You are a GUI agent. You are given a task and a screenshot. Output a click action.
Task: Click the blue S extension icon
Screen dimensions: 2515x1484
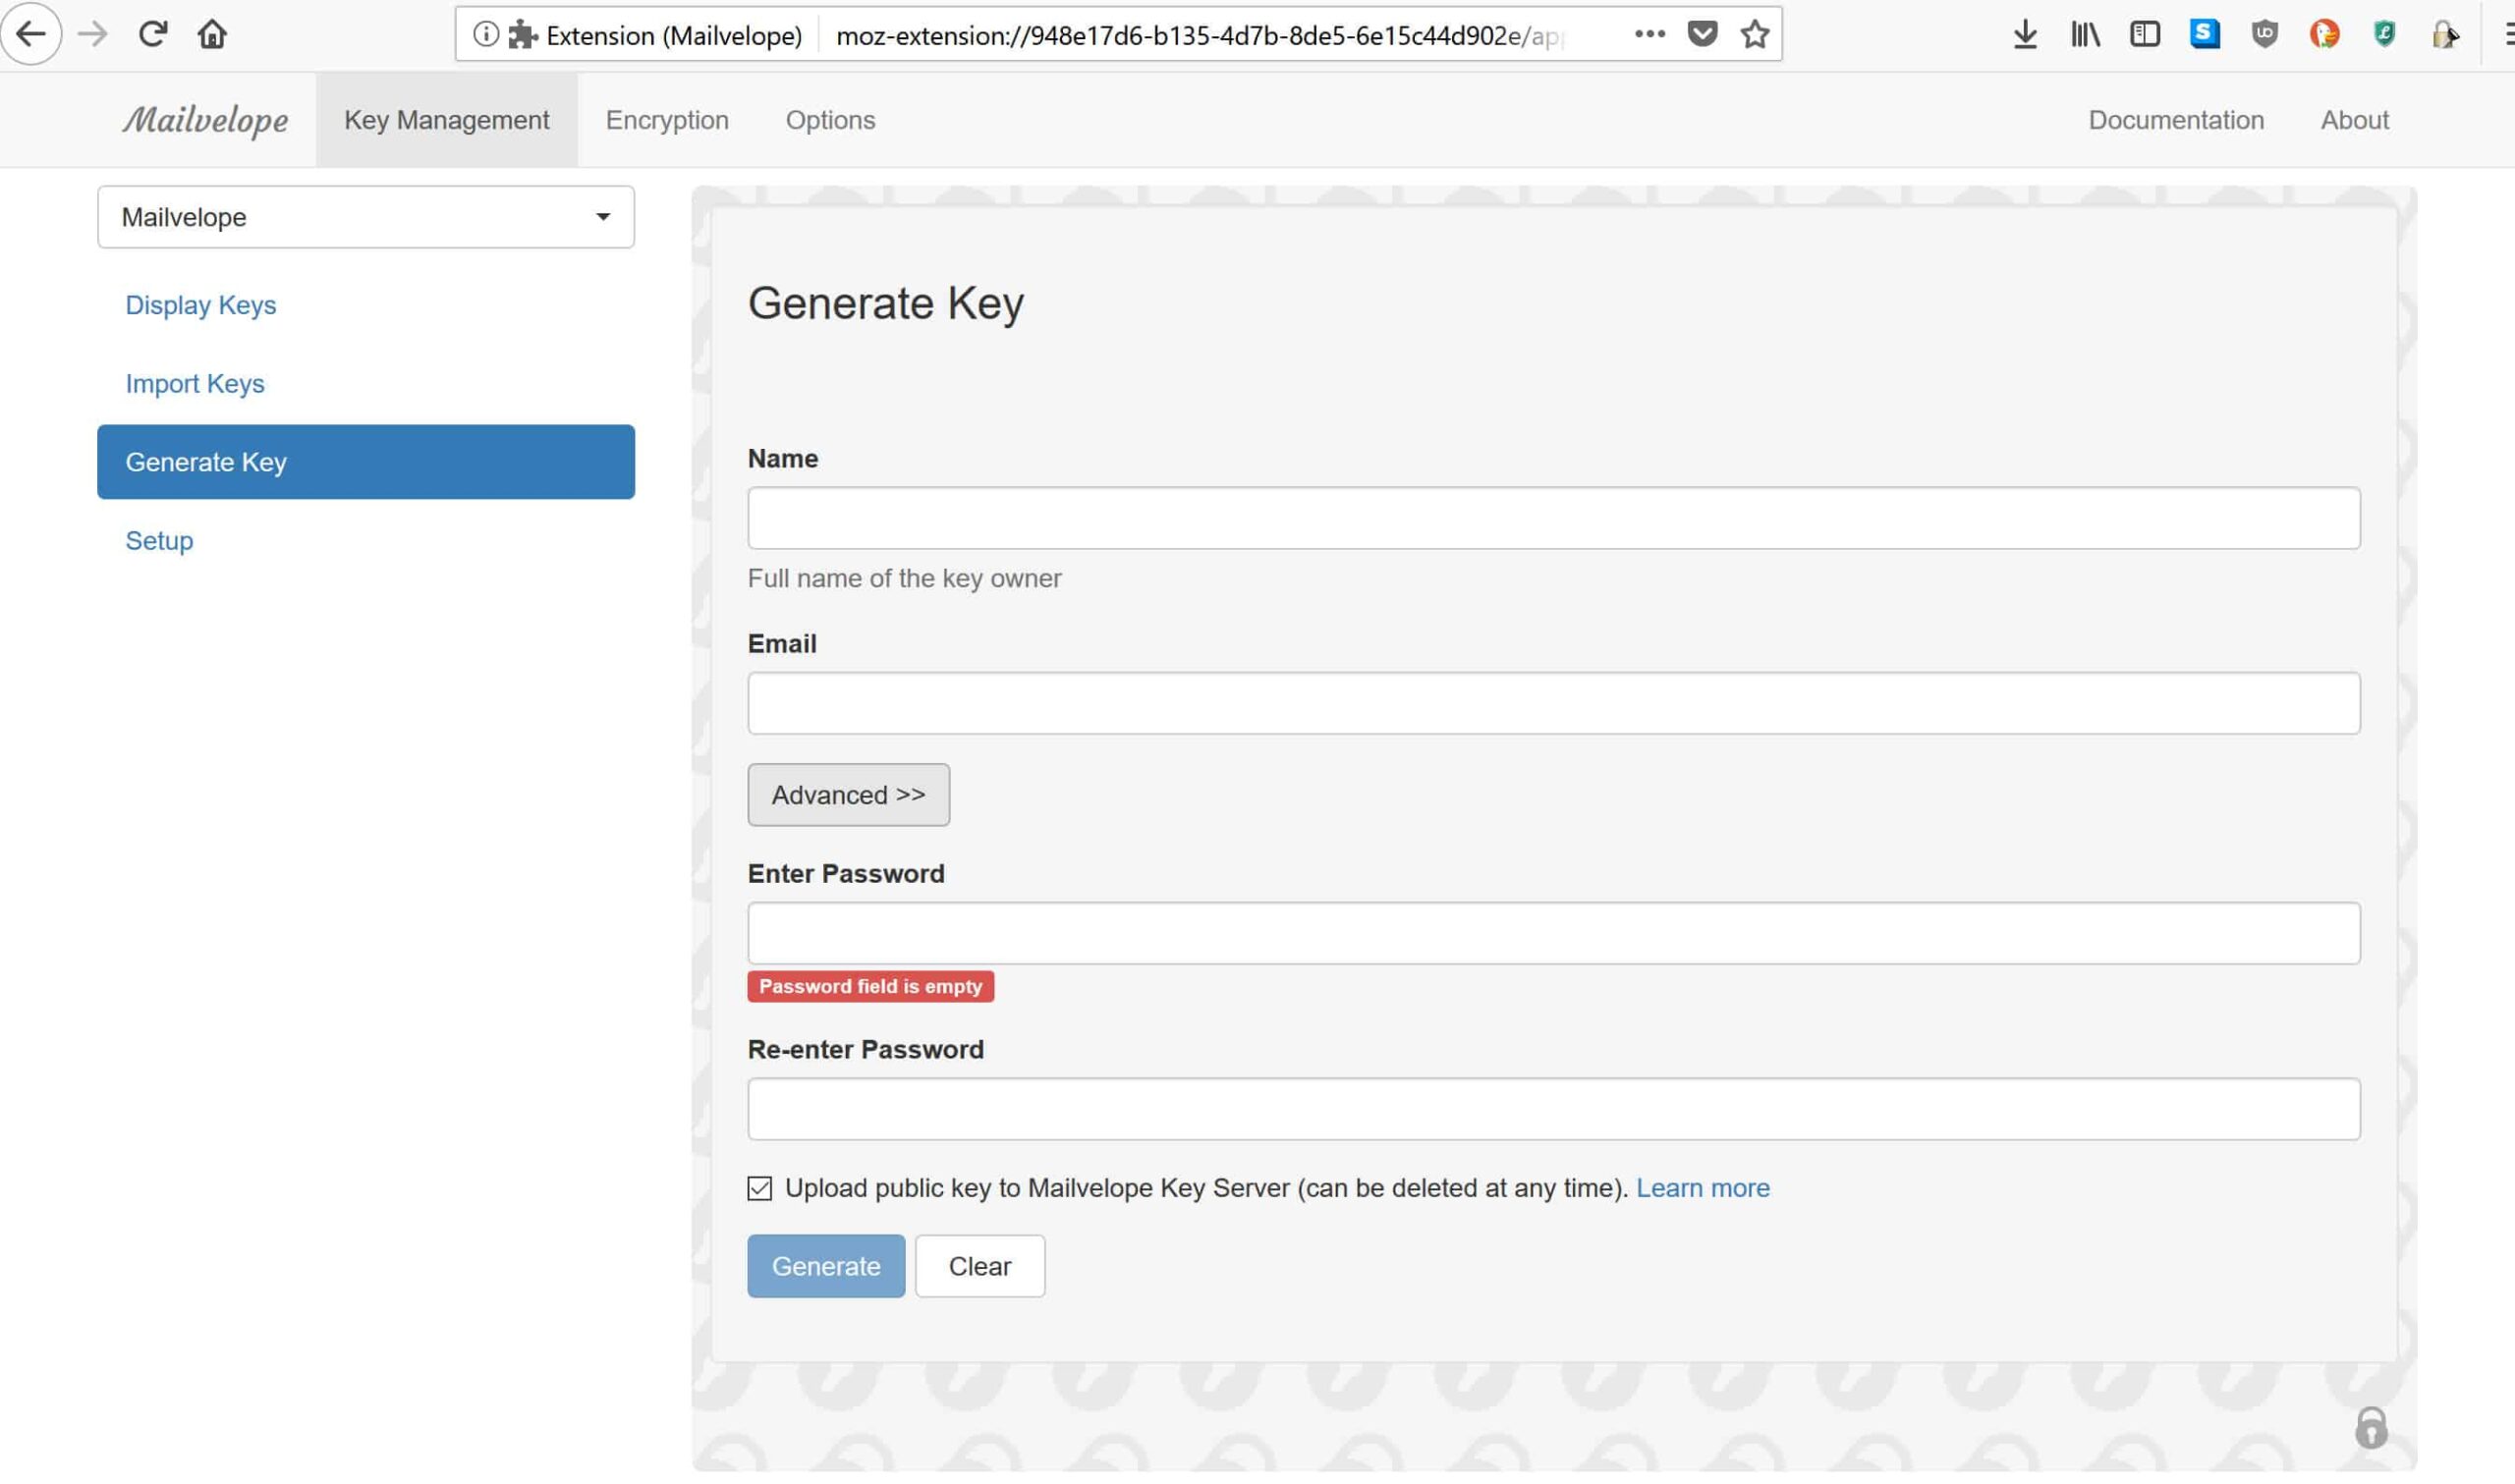(2205, 35)
